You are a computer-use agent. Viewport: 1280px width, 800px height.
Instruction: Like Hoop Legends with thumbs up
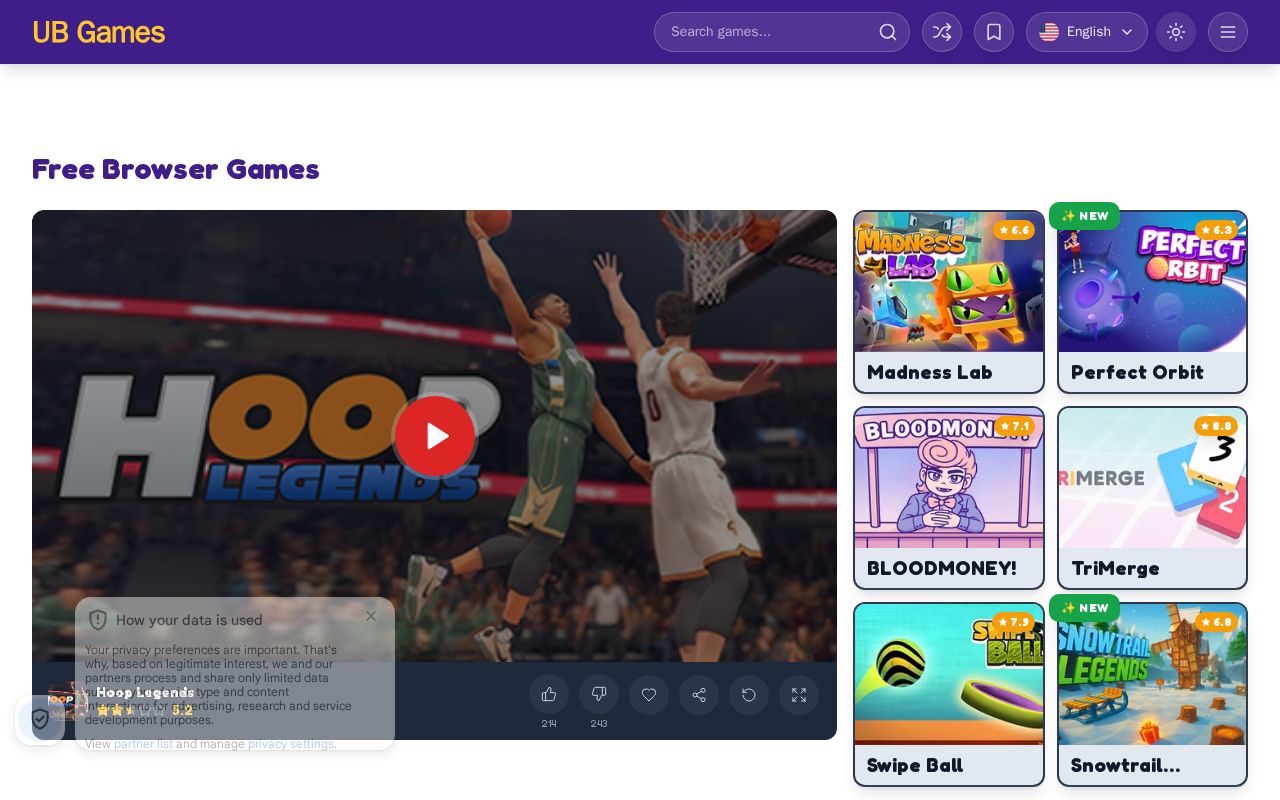[549, 695]
